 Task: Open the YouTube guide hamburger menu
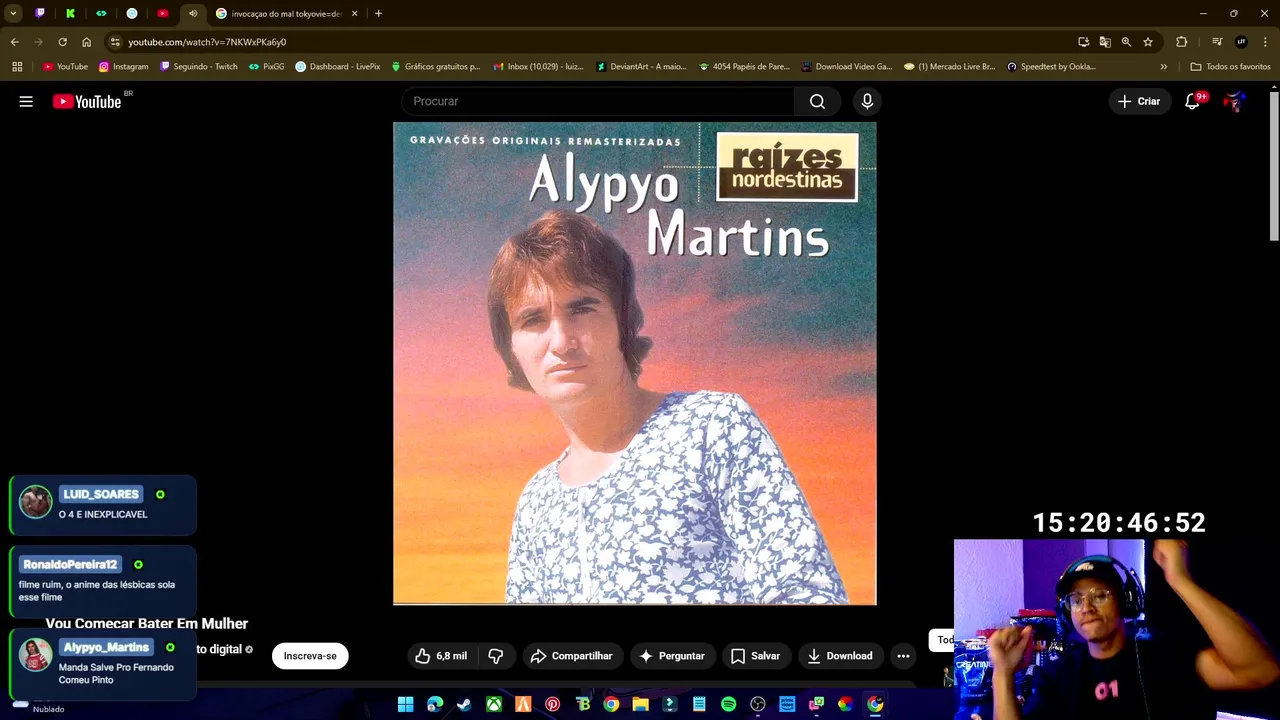(x=26, y=101)
